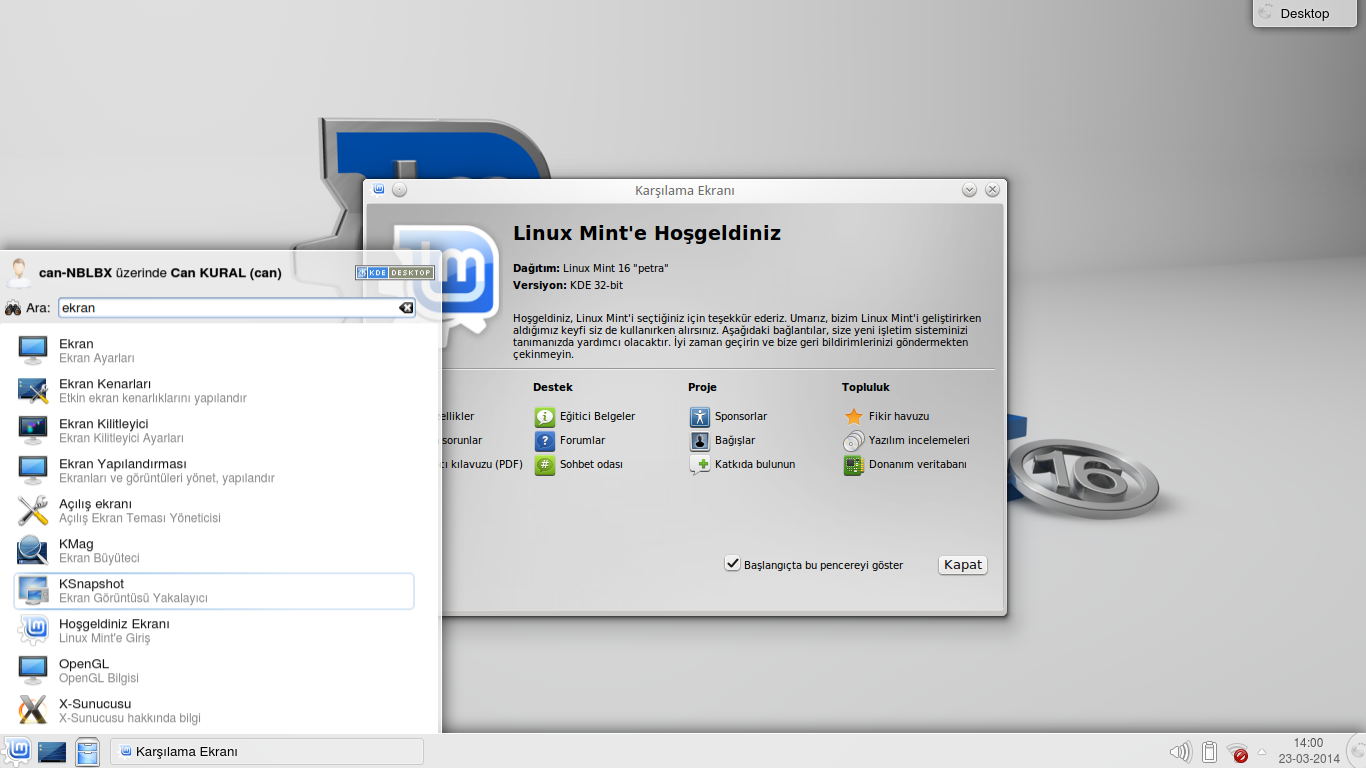This screenshot has width=1366, height=768.
Task: Click the Sohbet odası chat icon
Action: click(x=544, y=465)
